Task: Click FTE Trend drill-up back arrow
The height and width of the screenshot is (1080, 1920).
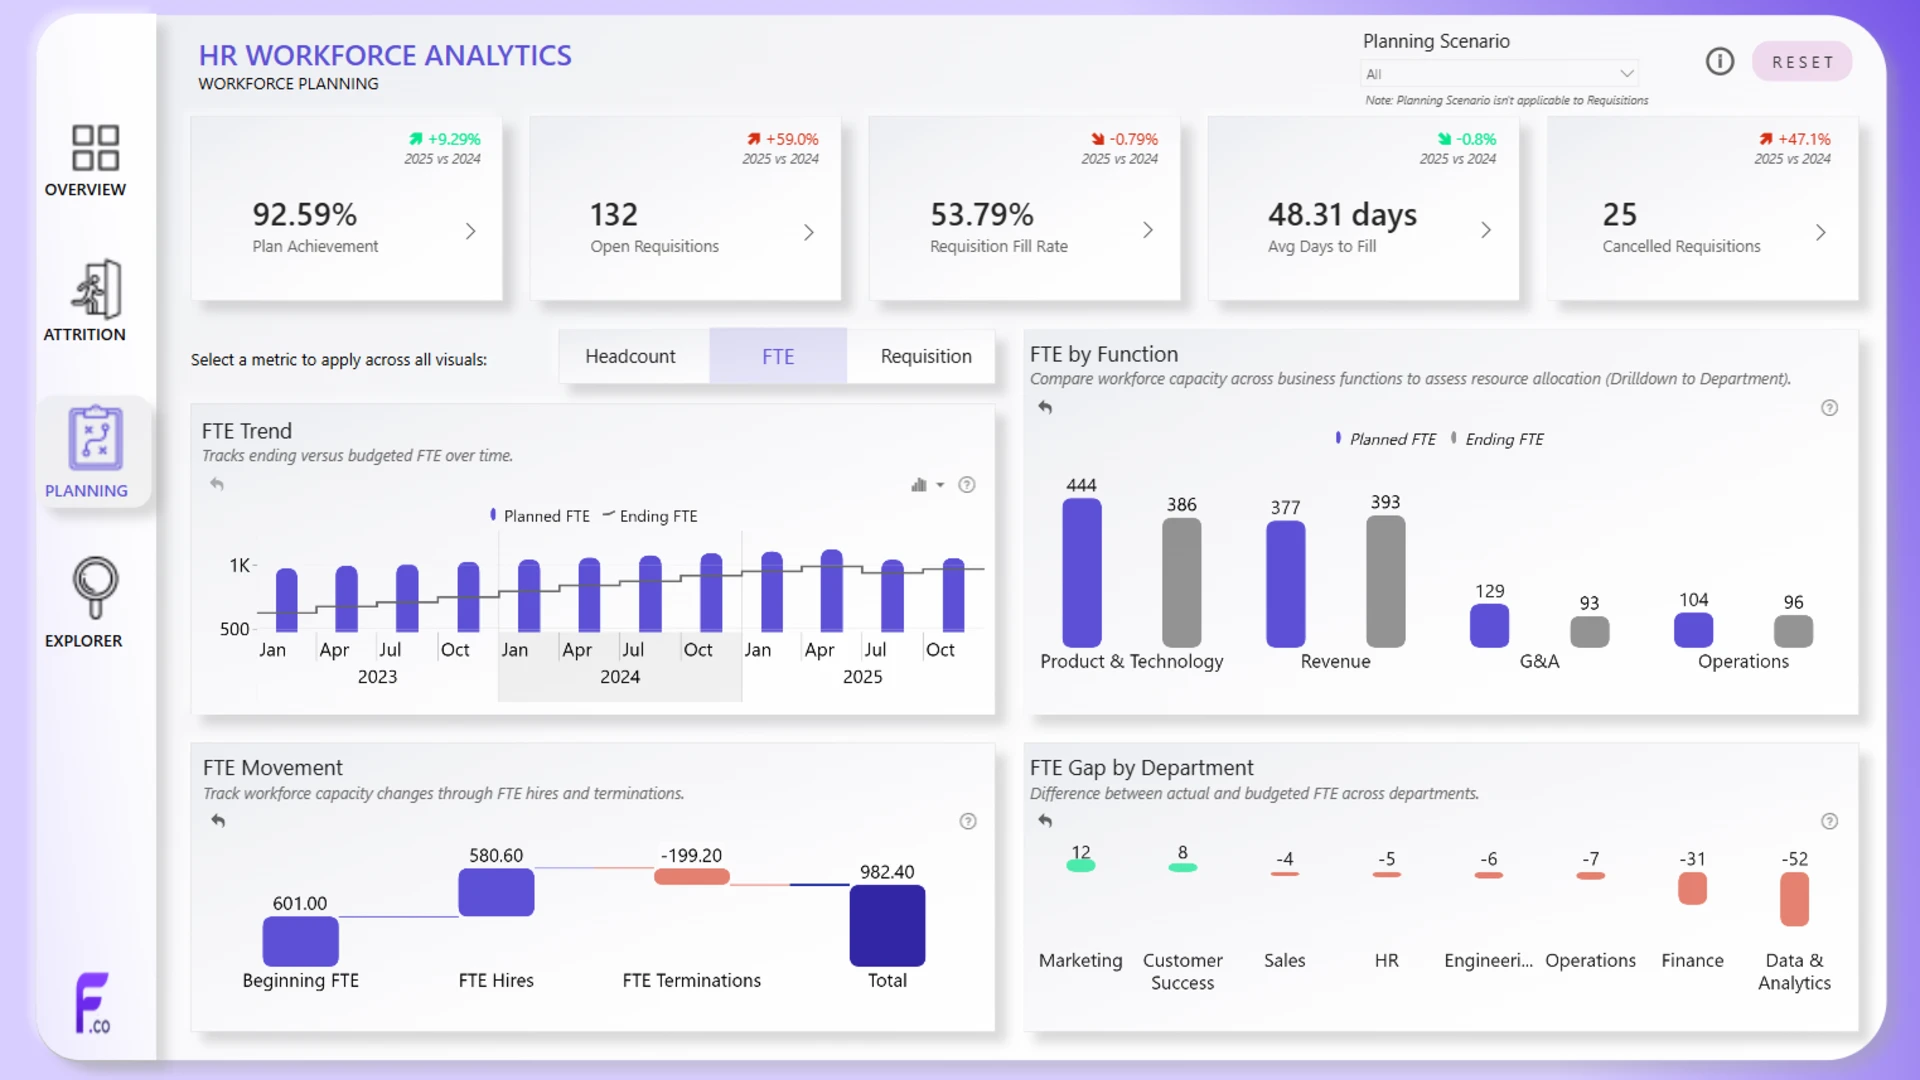Action: click(x=217, y=485)
